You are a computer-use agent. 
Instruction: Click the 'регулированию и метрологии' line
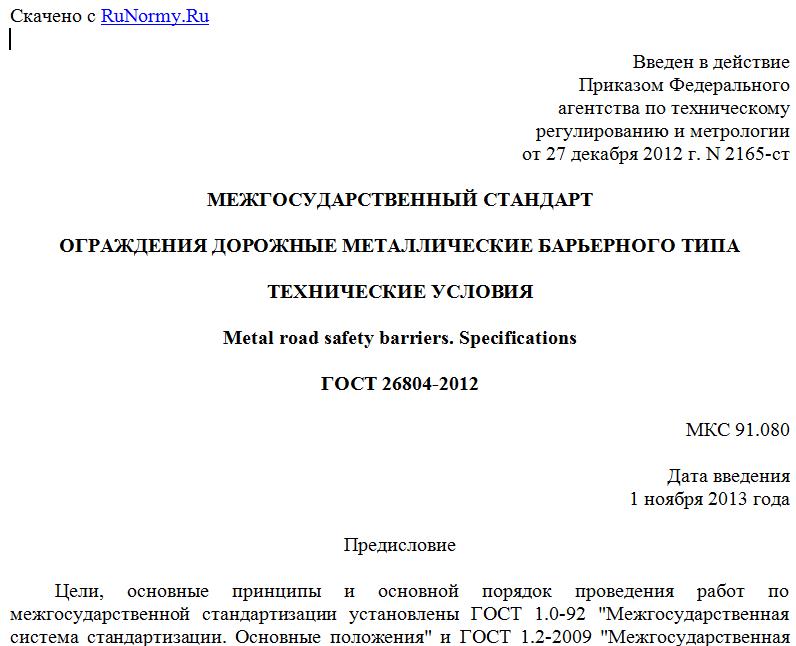coord(662,131)
